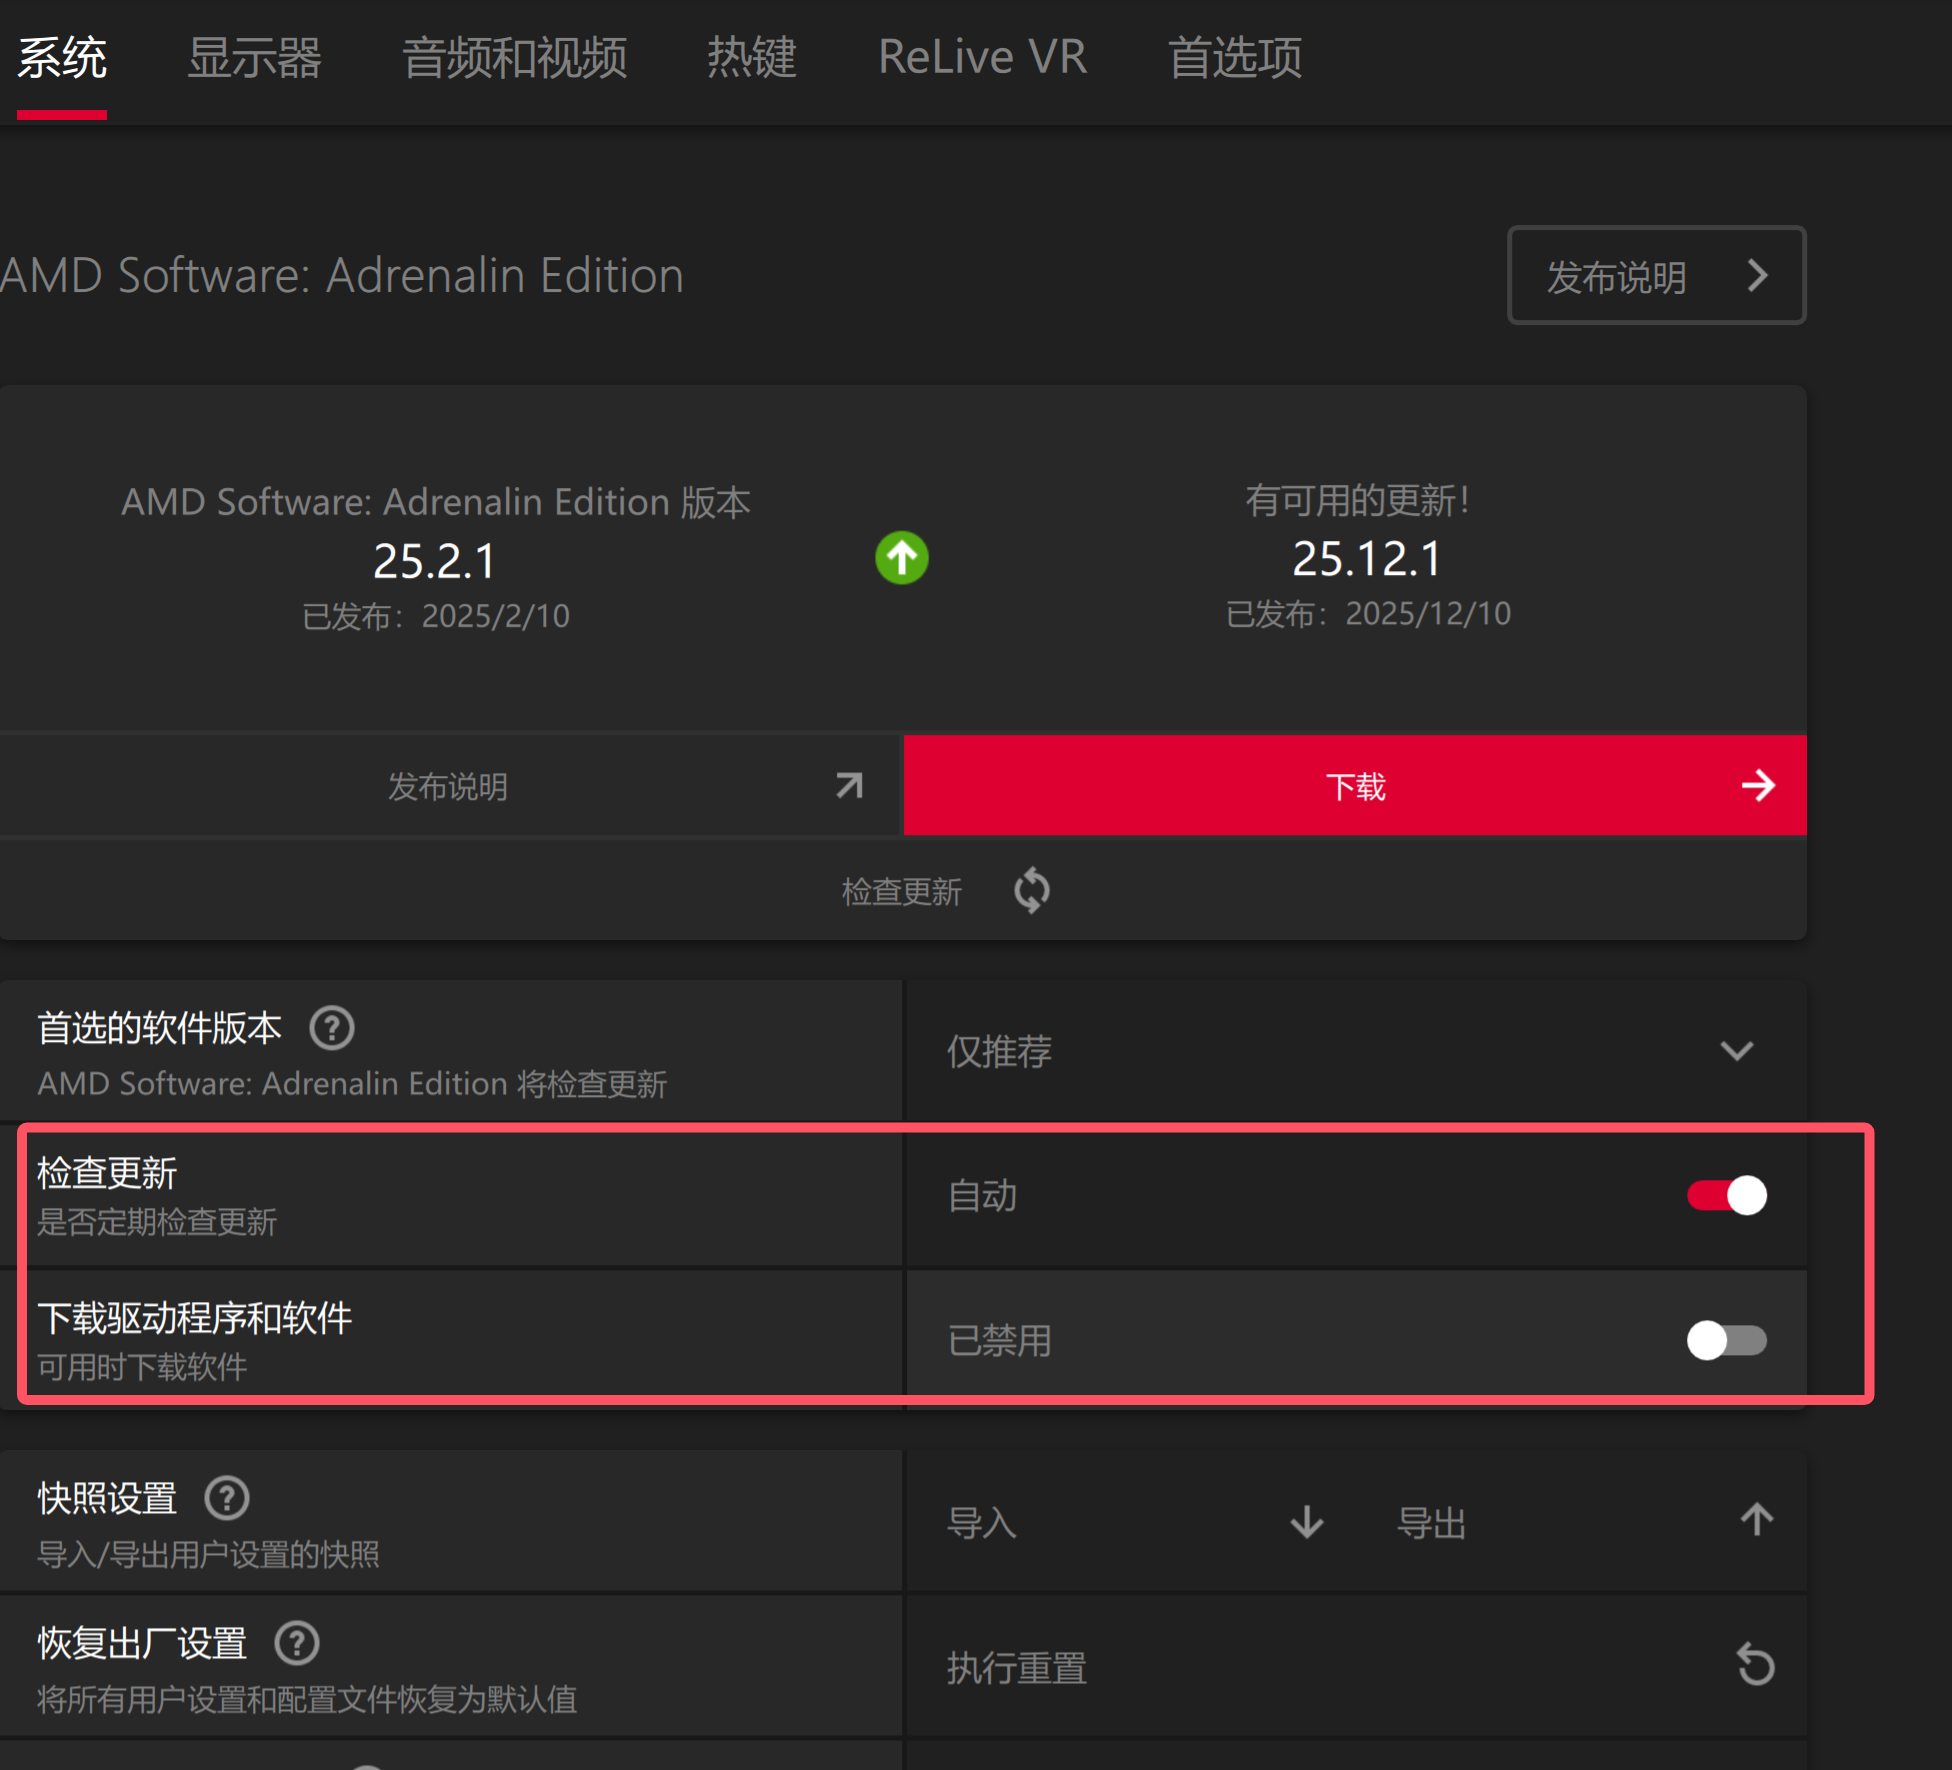1952x1770 pixels.
Task: Click the reset icon for 执行重置
Action: coord(1755,1665)
